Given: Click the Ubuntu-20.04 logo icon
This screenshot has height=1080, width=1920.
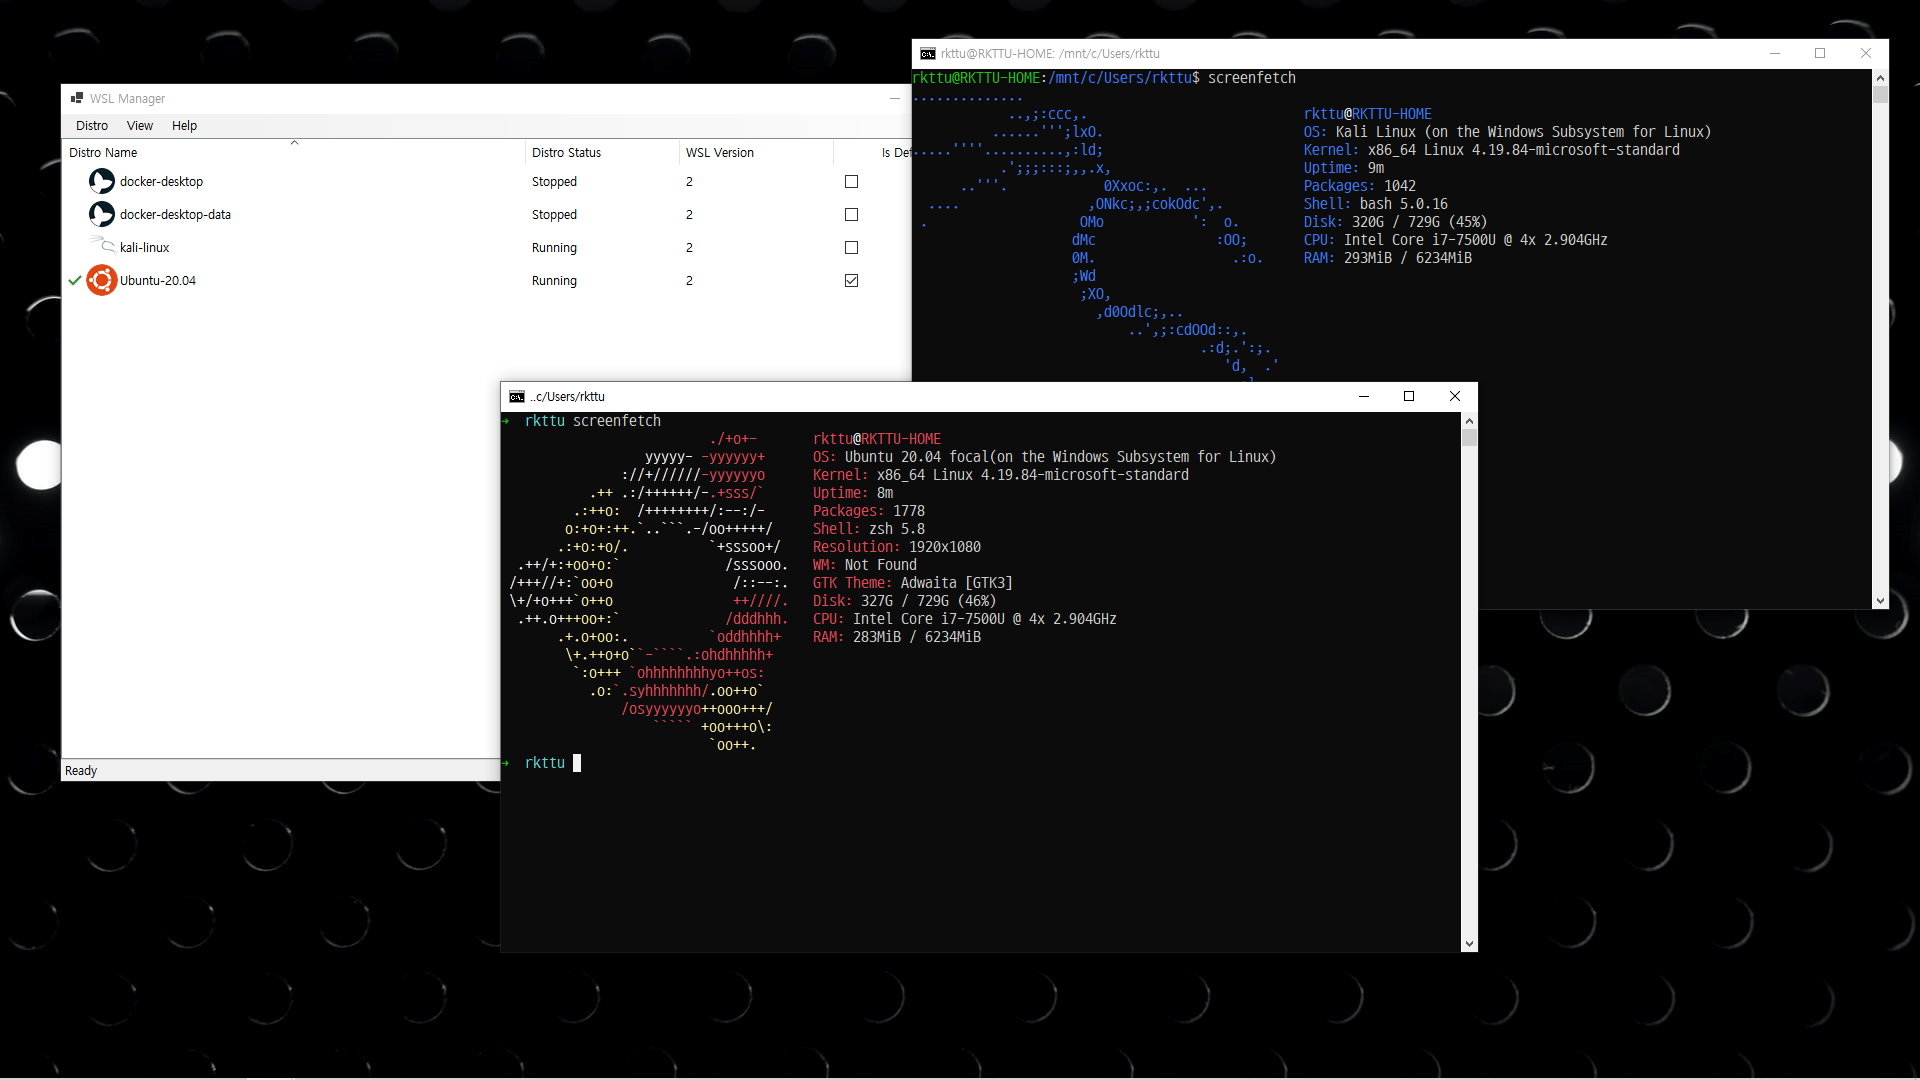Looking at the screenshot, I should [101, 280].
